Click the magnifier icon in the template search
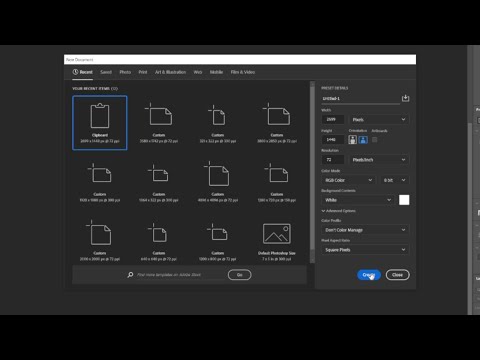Image resolution: width=480 pixels, height=360 pixels. (130, 275)
